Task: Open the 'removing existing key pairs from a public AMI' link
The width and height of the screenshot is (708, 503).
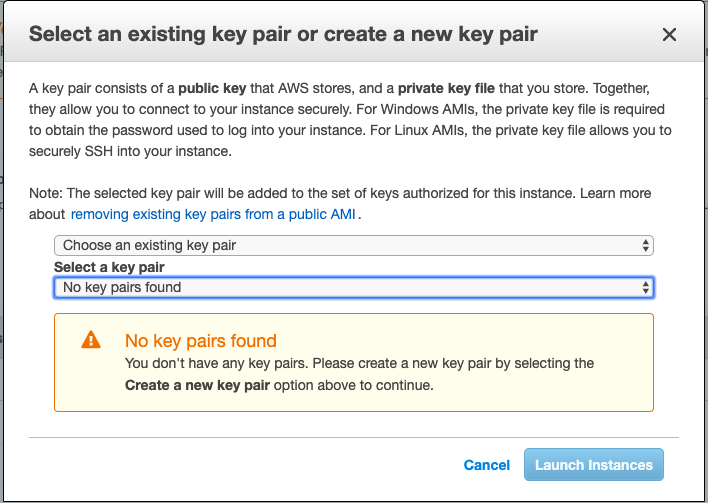Action: (213, 214)
